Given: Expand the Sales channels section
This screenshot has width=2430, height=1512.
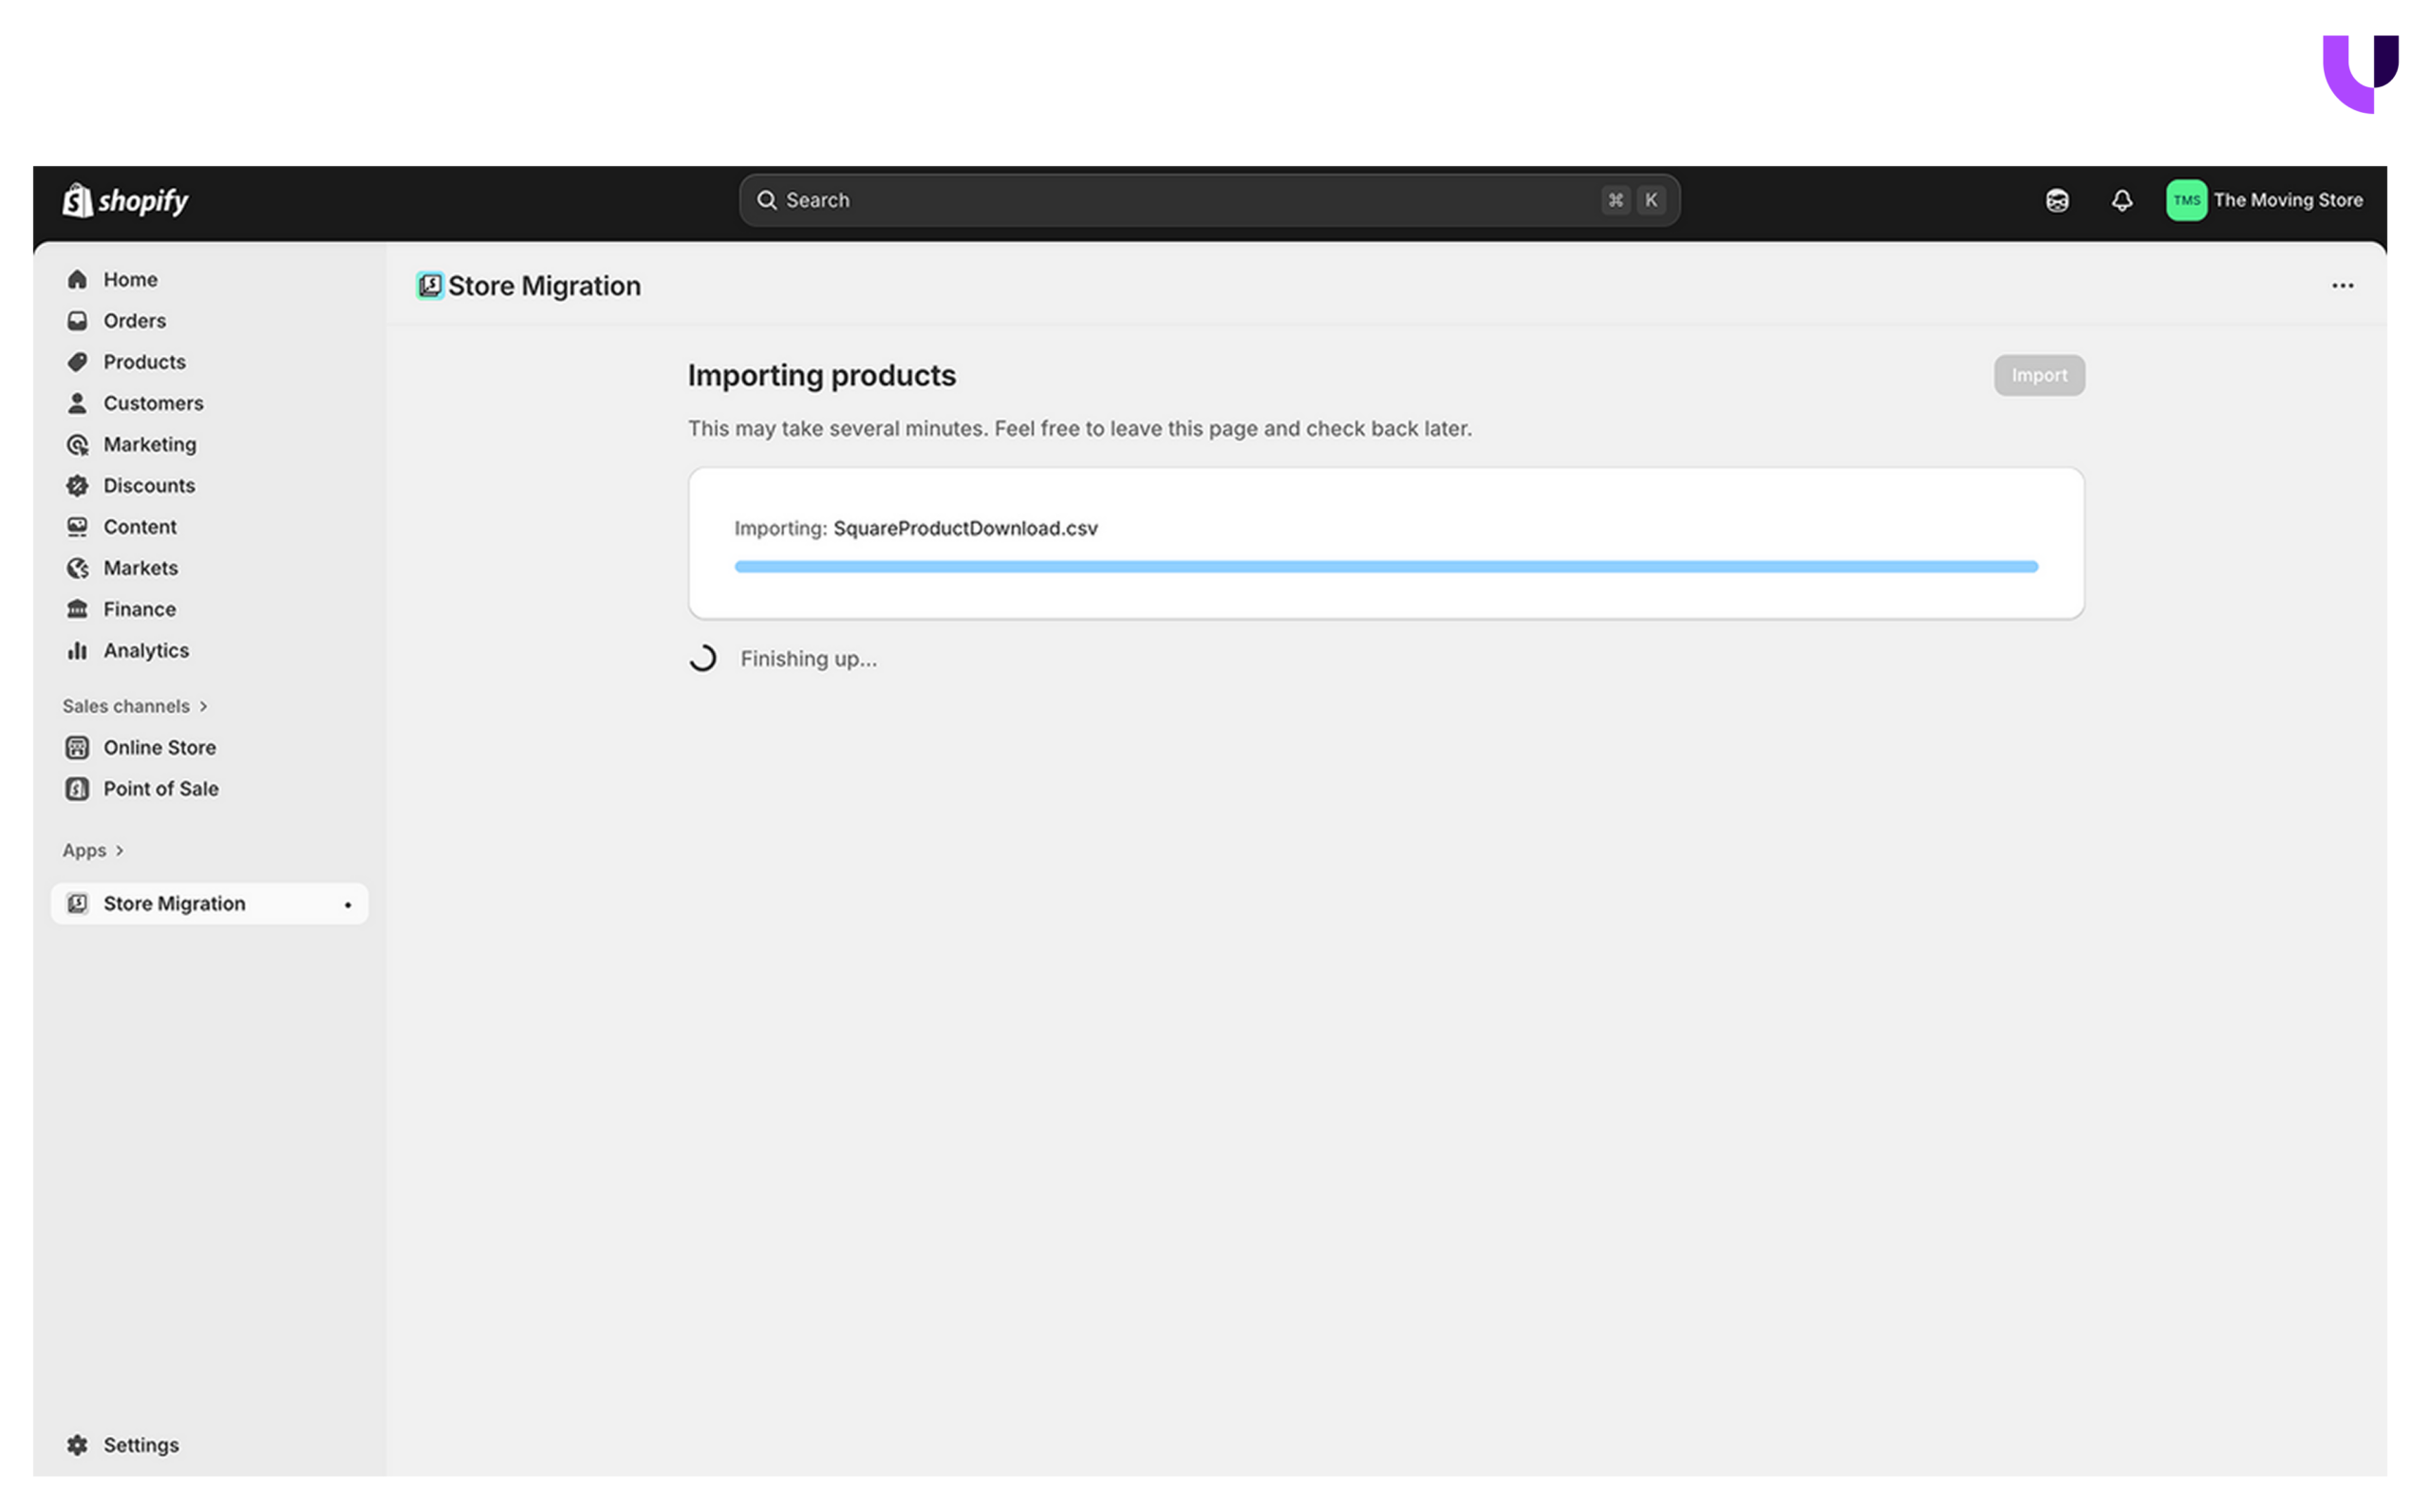Looking at the screenshot, I should click(x=135, y=706).
